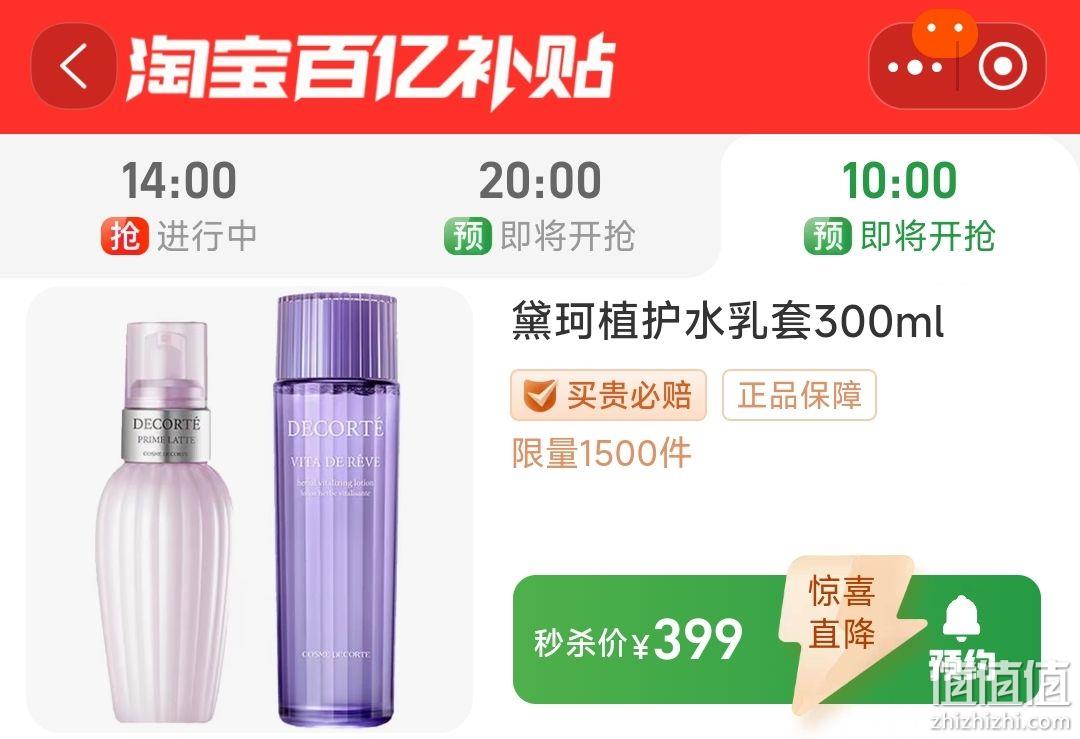Image resolution: width=1080 pixels, height=739 pixels.
Task: Switch to the 14:00 进行中 tab
Action: point(179,206)
